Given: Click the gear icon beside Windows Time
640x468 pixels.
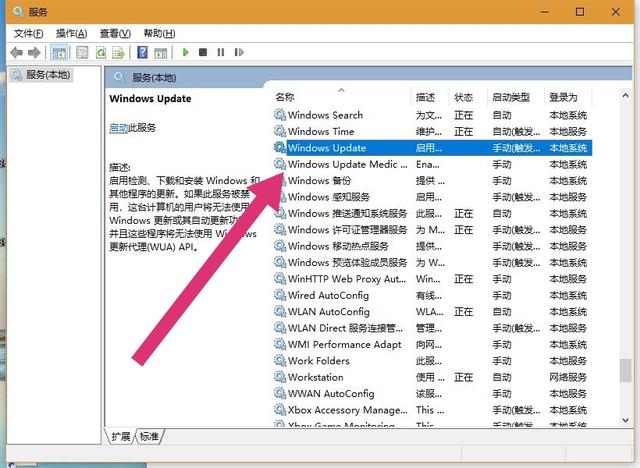Looking at the screenshot, I should tap(280, 131).
